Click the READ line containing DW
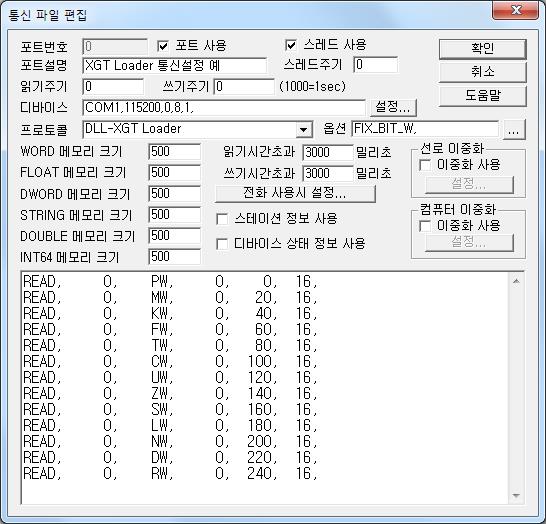The width and height of the screenshot is (546, 524). point(170,458)
